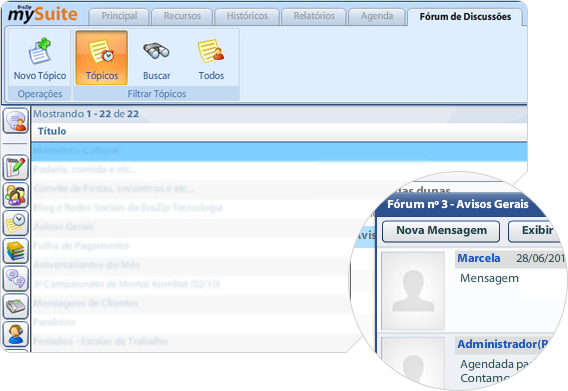Viewport: 568px width, 391px height.
Task: Open the stacked books sidebar icon
Action: point(15,250)
